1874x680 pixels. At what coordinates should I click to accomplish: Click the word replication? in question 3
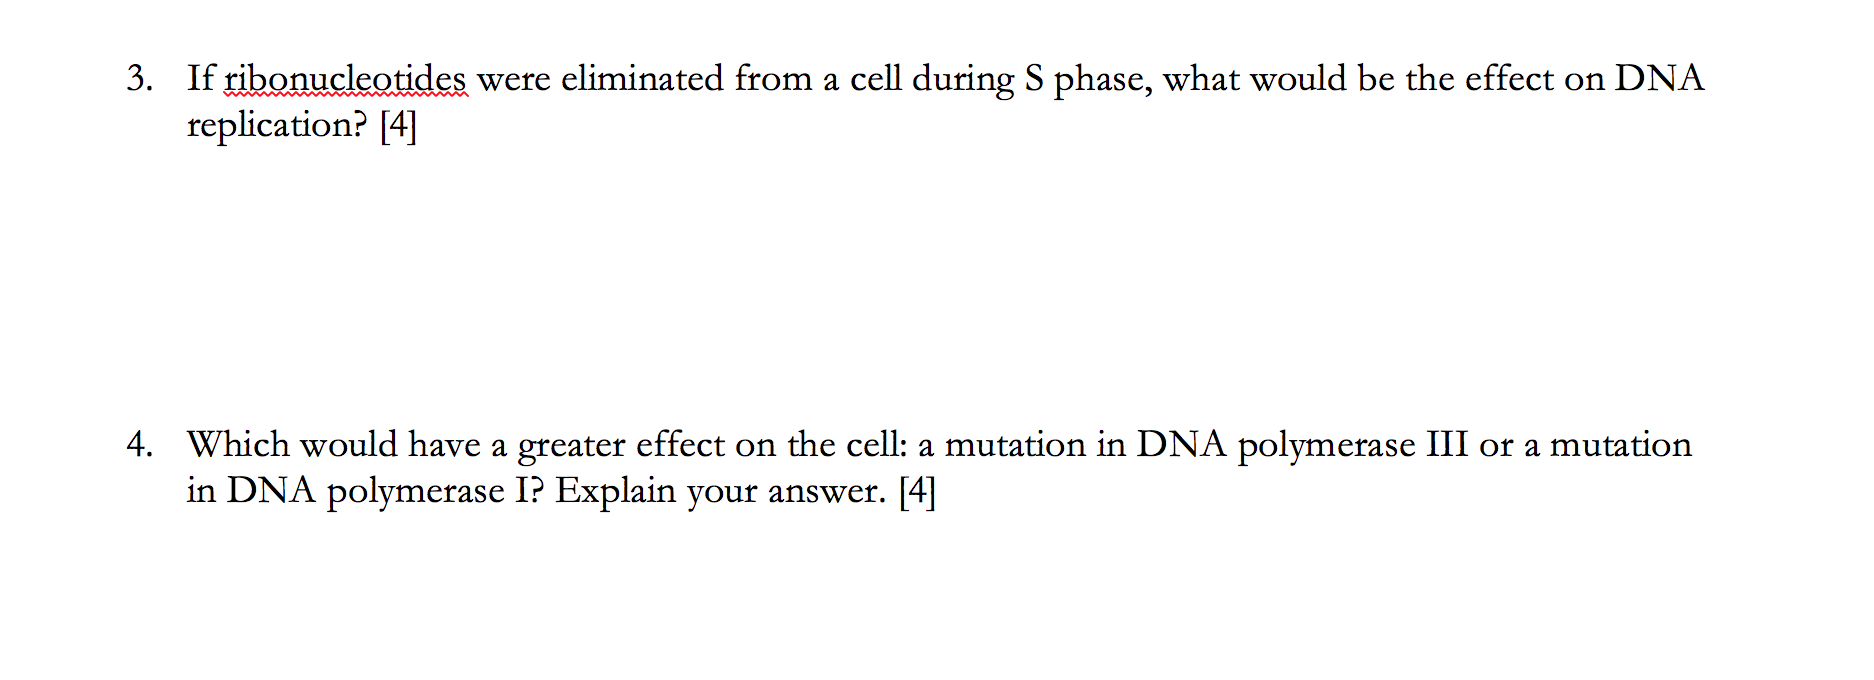coord(277,126)
